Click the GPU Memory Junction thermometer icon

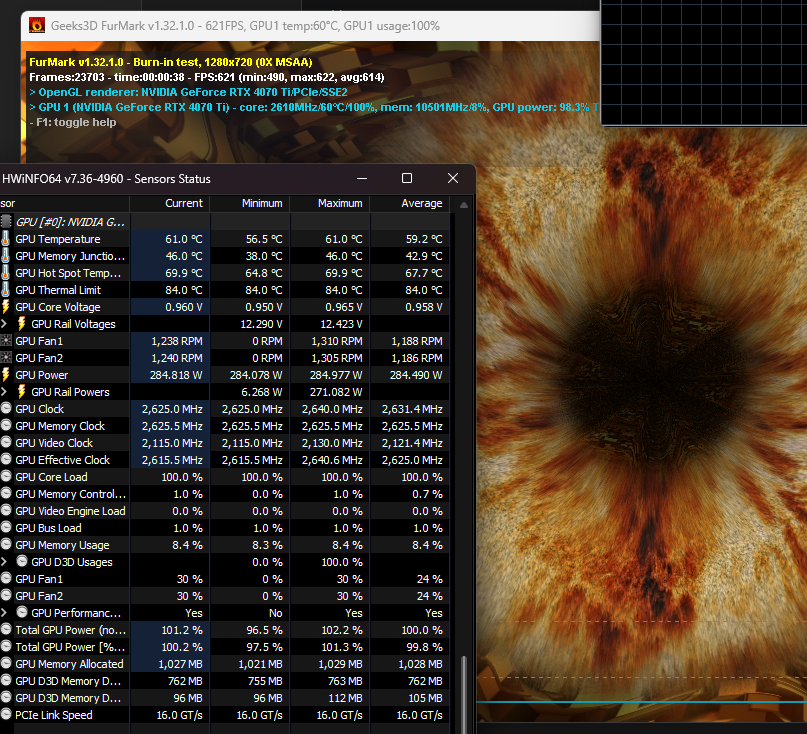pos(6,255)
